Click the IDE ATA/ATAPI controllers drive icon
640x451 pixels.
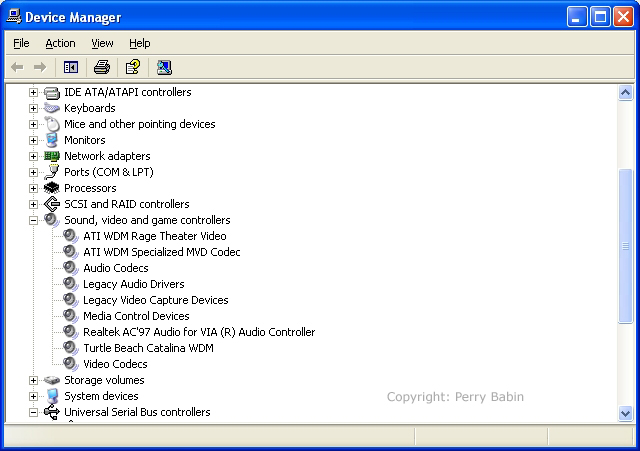click(x=52, y=93)
